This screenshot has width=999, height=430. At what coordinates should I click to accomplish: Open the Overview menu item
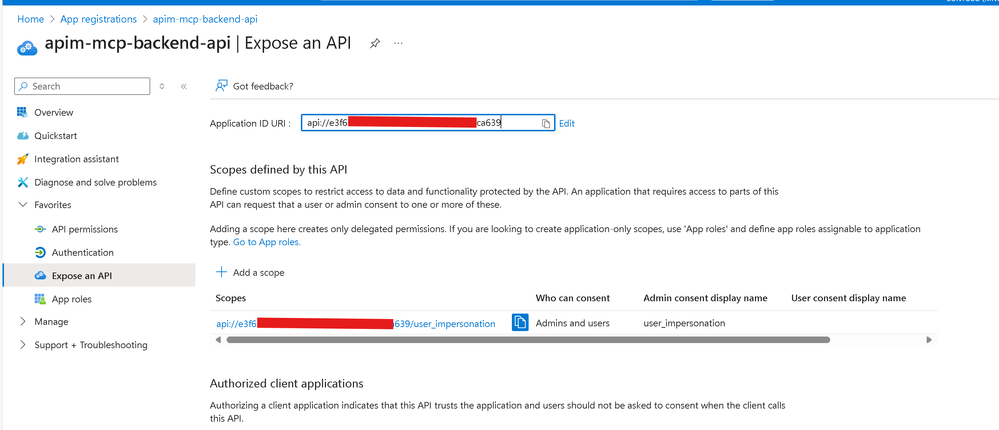click(x=54, y=112)
